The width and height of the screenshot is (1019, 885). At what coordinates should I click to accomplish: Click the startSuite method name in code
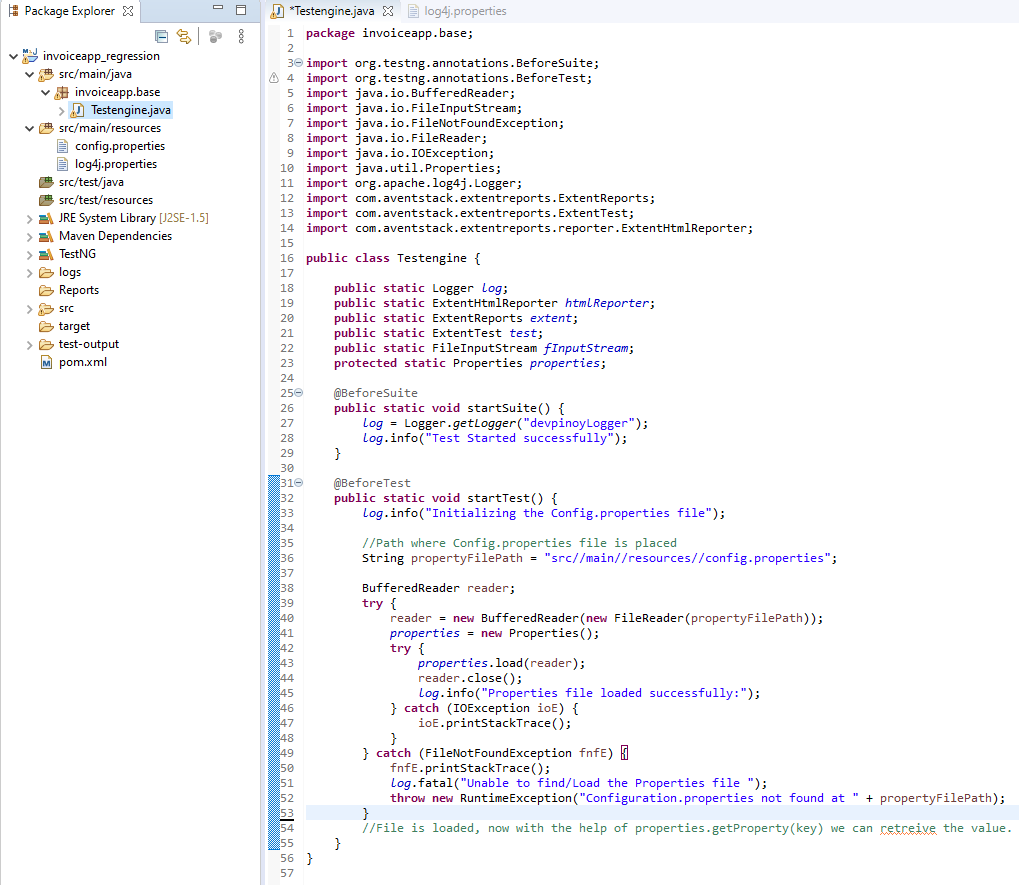click(x=502, y=408)
